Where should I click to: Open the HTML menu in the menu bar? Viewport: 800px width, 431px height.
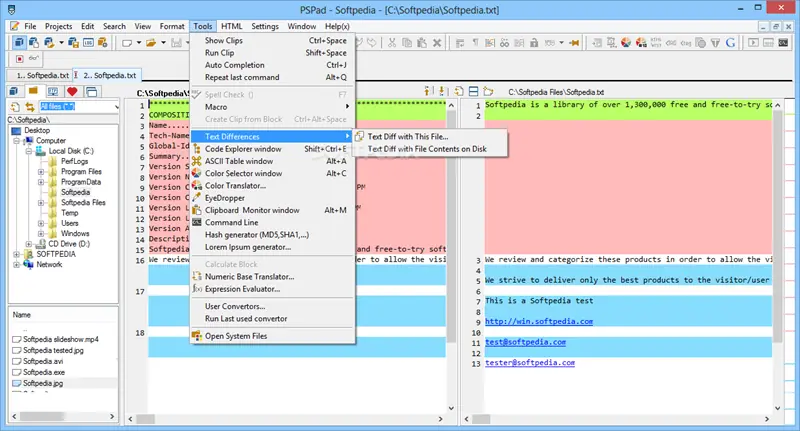point(232,27)
